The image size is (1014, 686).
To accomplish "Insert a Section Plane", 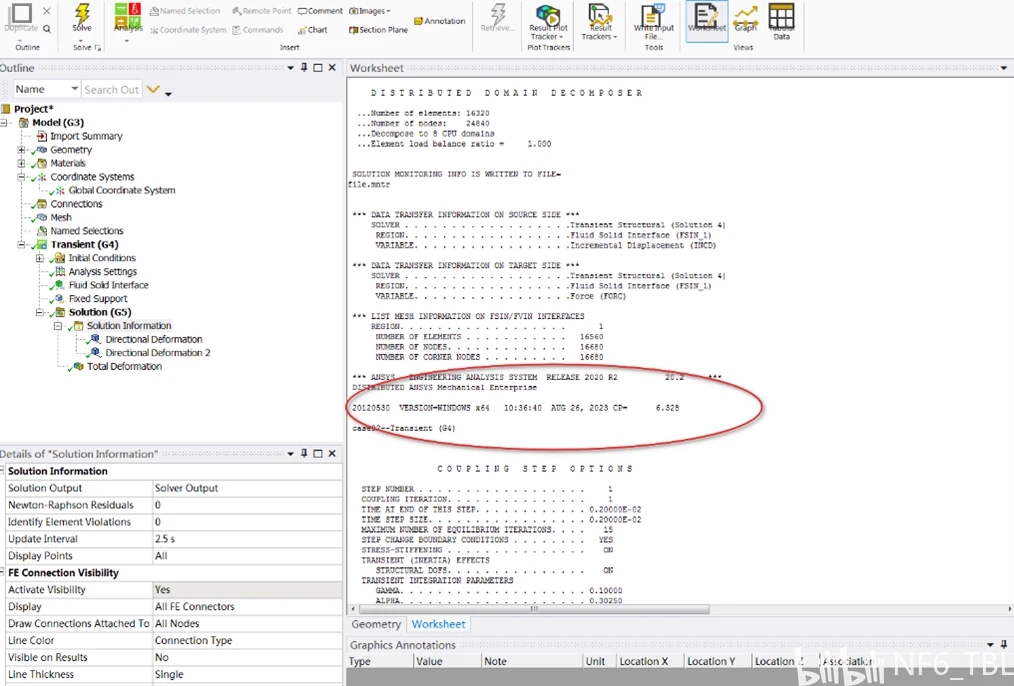I will 379,30.
